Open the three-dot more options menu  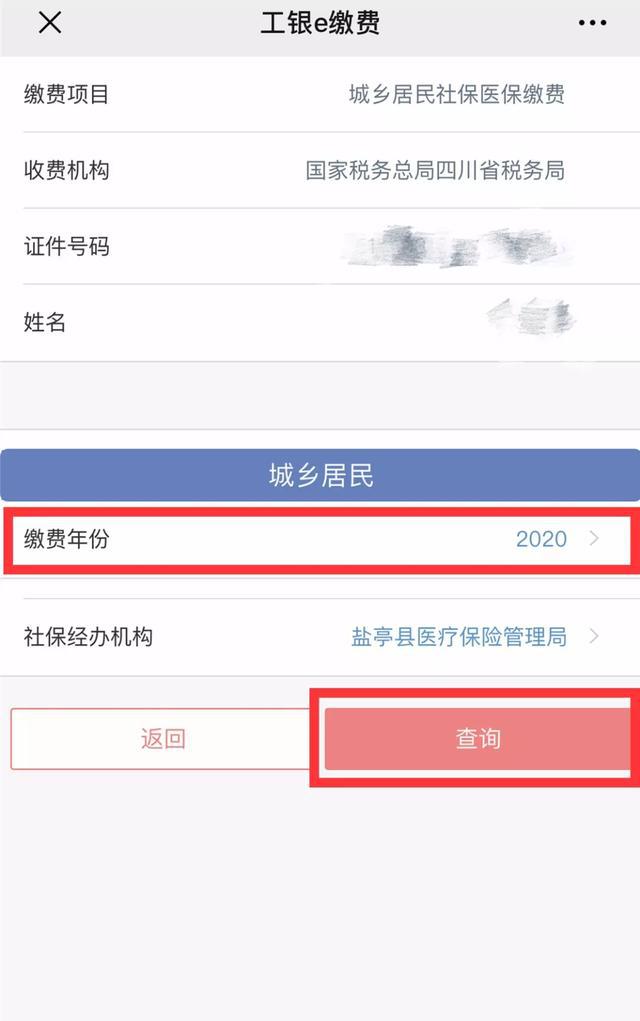click(592, 23)
